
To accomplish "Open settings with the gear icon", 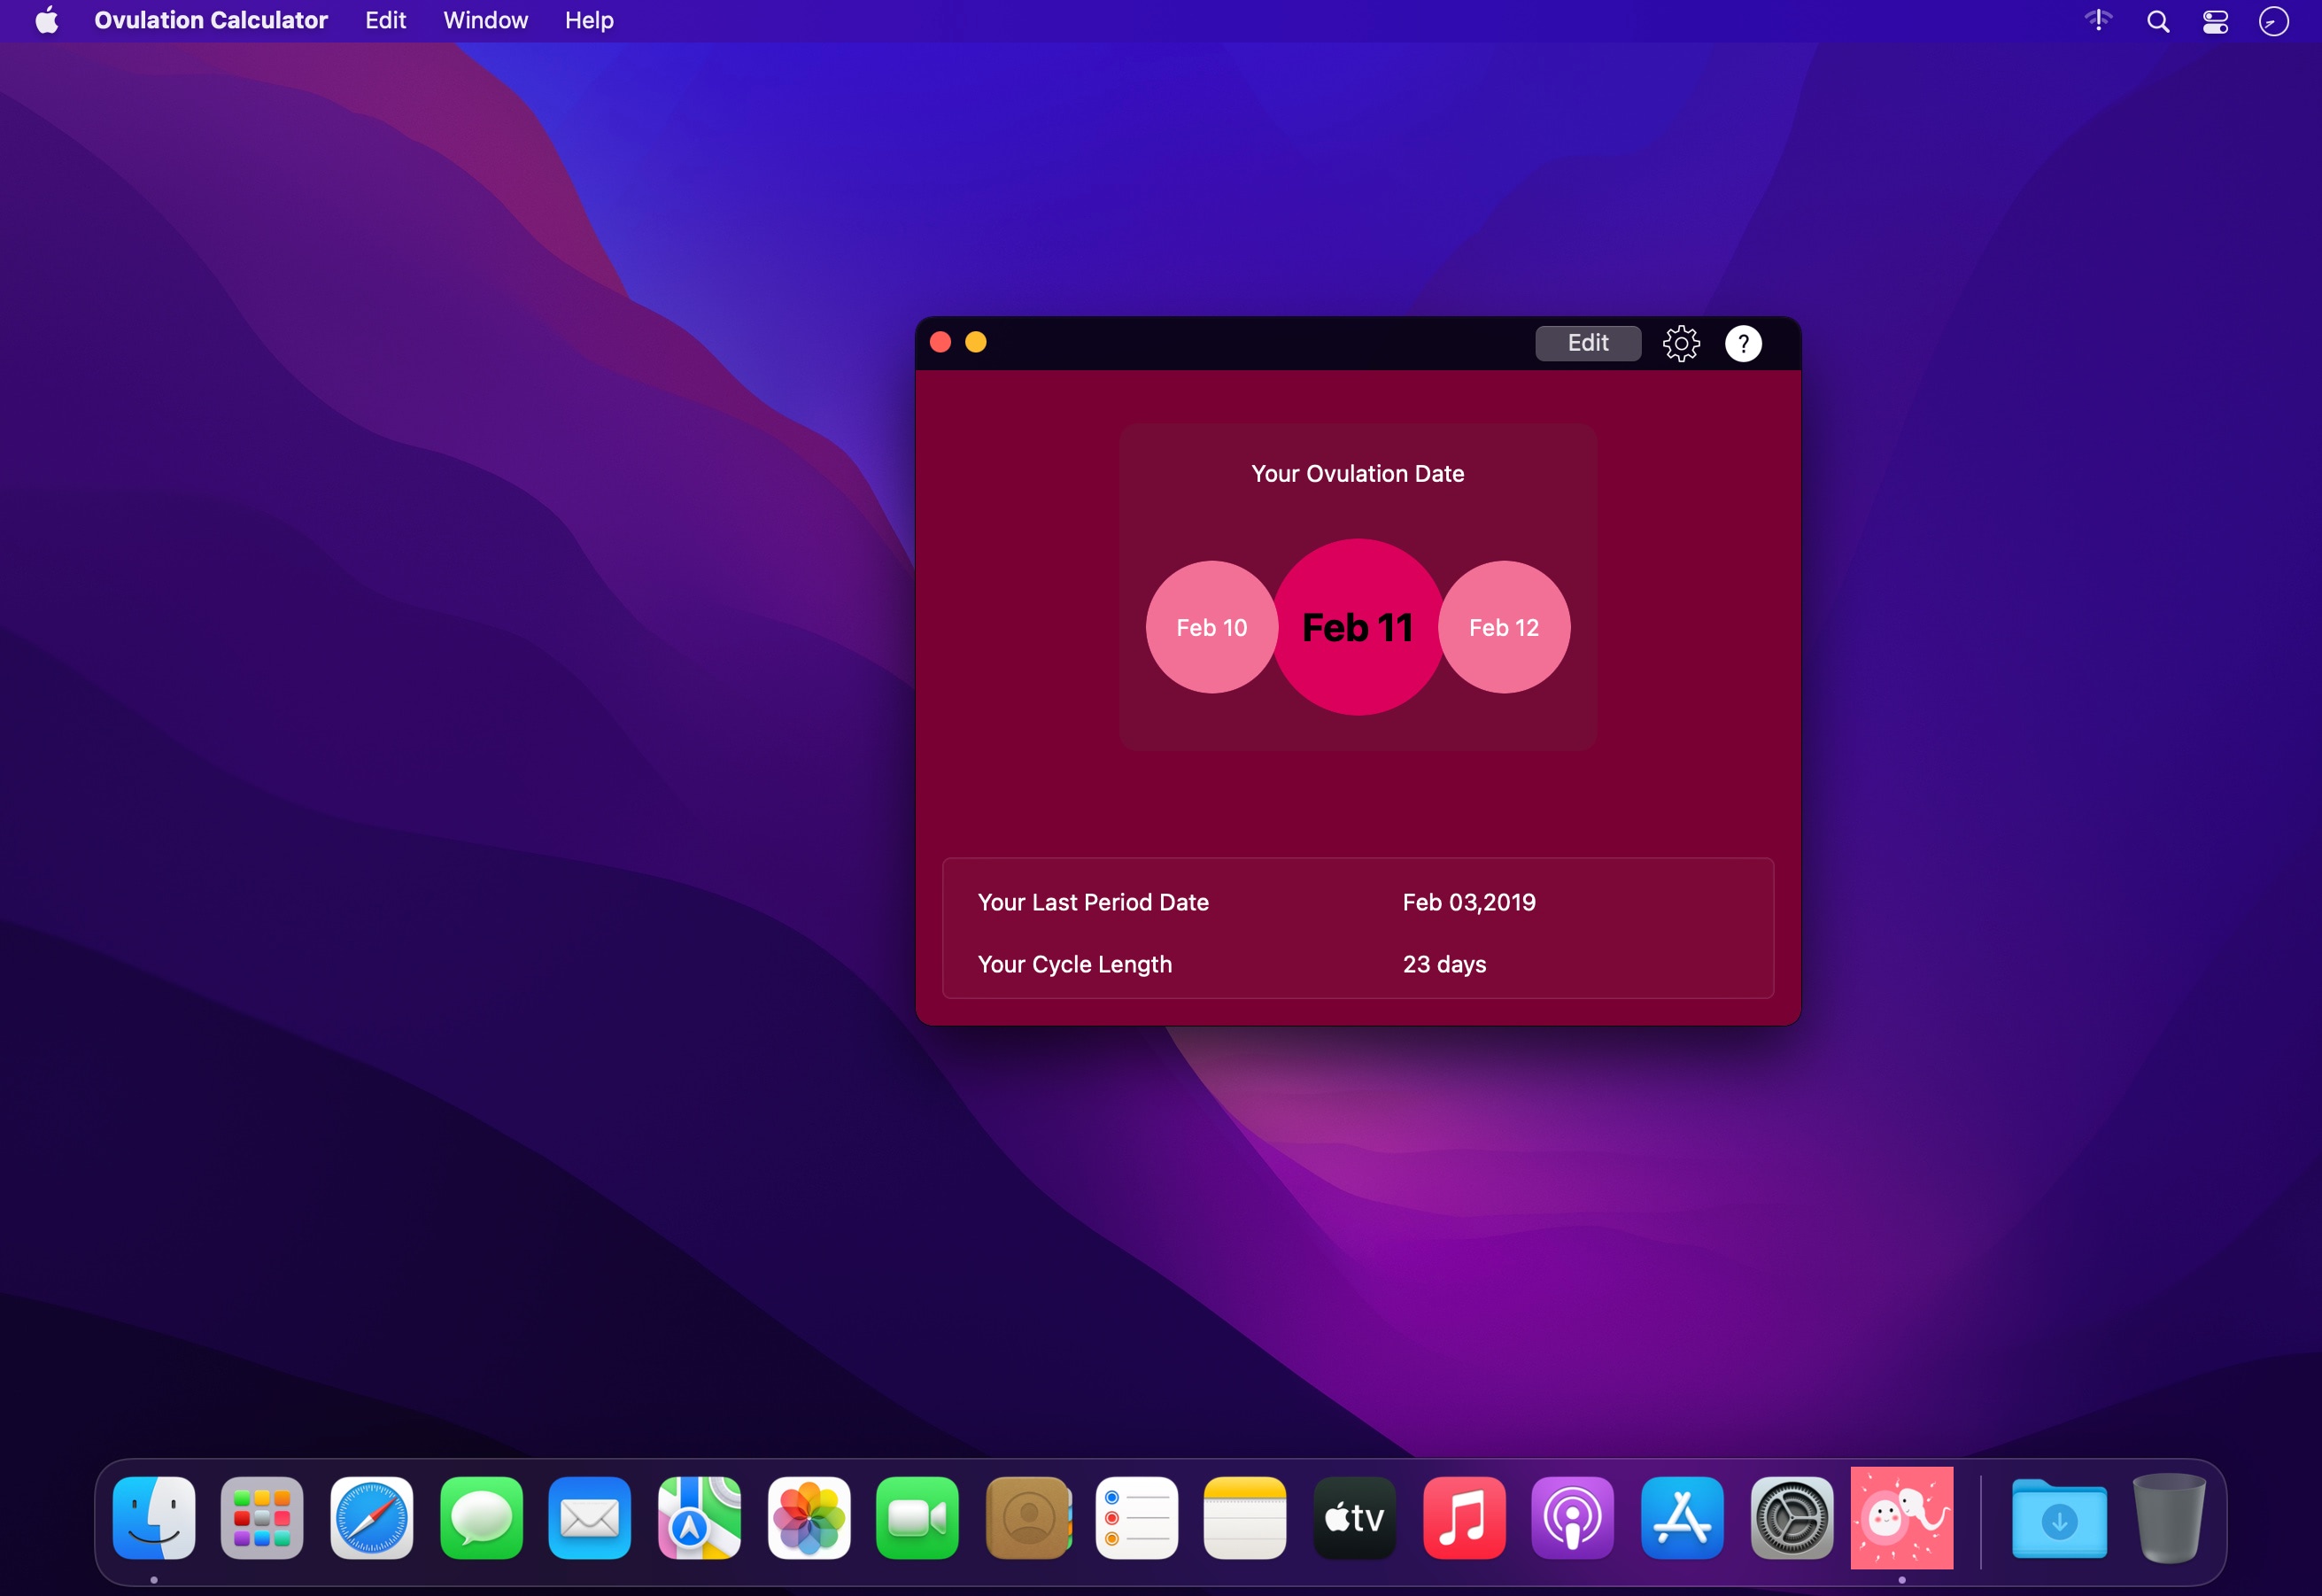I will click(1681, 343).
